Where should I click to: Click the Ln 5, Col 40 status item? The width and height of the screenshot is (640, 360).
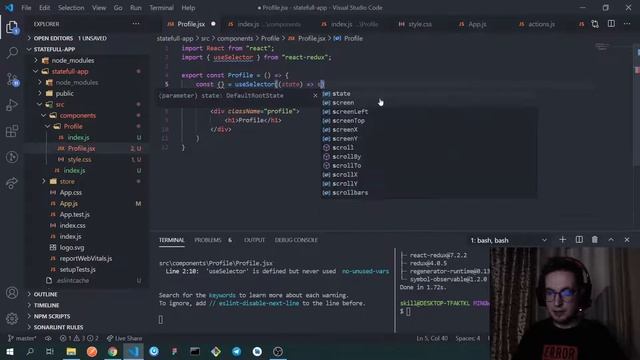coord(432,338)
